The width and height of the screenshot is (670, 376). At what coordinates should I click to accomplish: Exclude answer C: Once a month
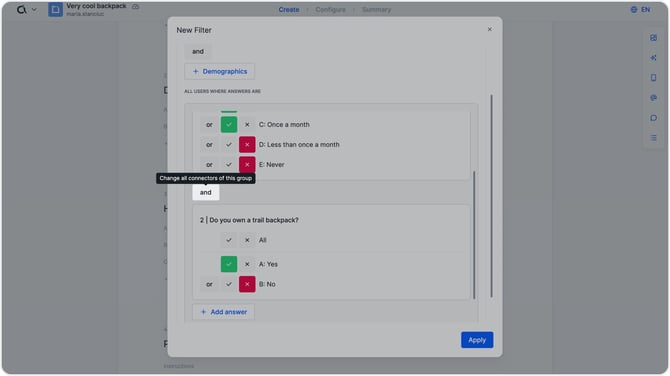(247, 125)
